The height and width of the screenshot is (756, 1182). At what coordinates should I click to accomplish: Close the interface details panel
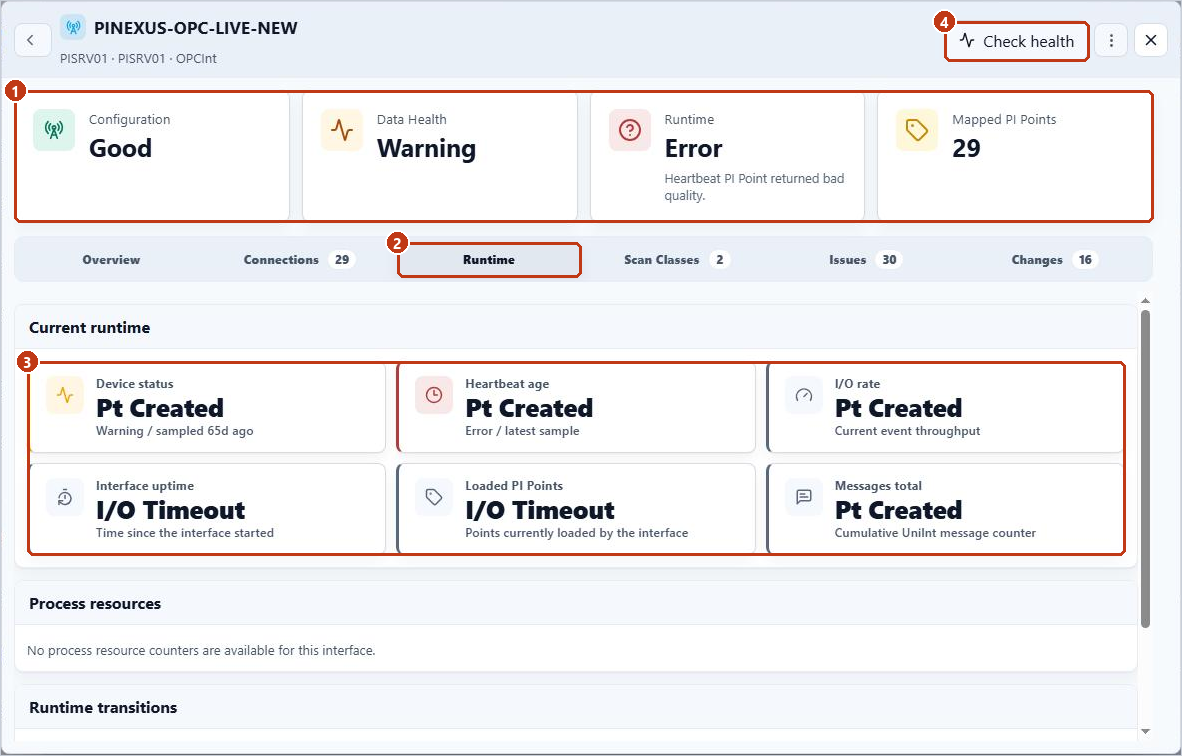(x=1150, y=40)
